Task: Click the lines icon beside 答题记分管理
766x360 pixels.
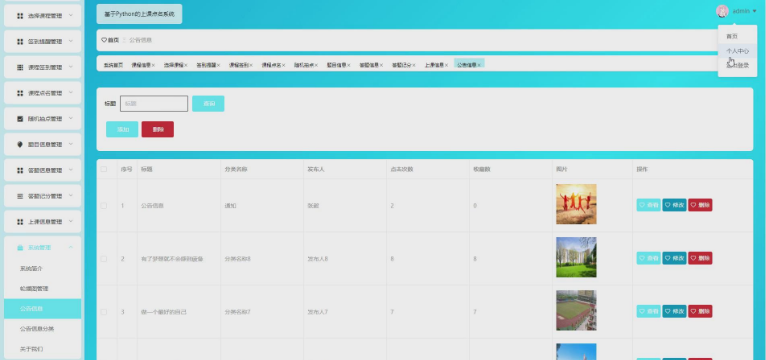Action: pyautogui.click(x=20, y=196)
